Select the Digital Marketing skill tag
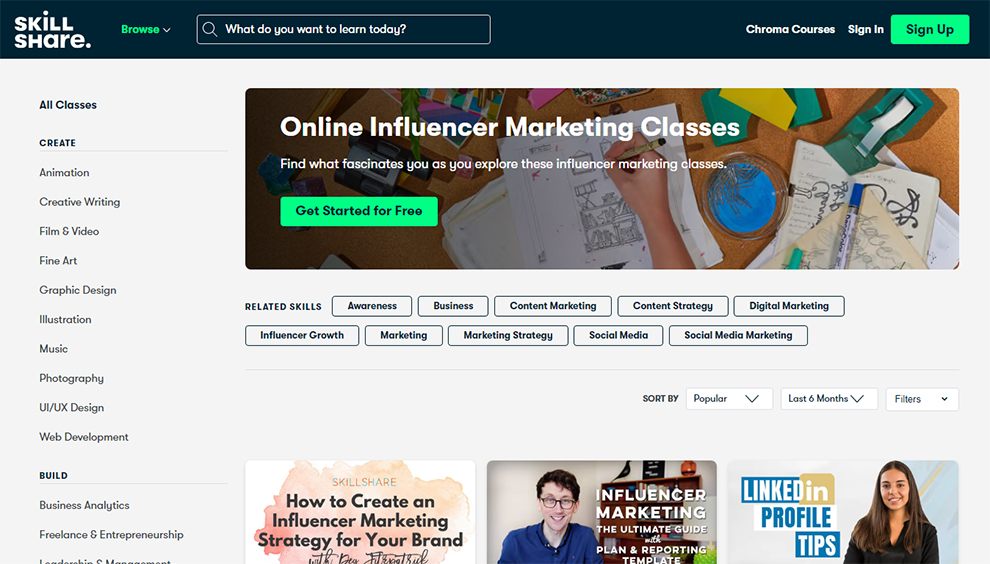 (789, 306)
